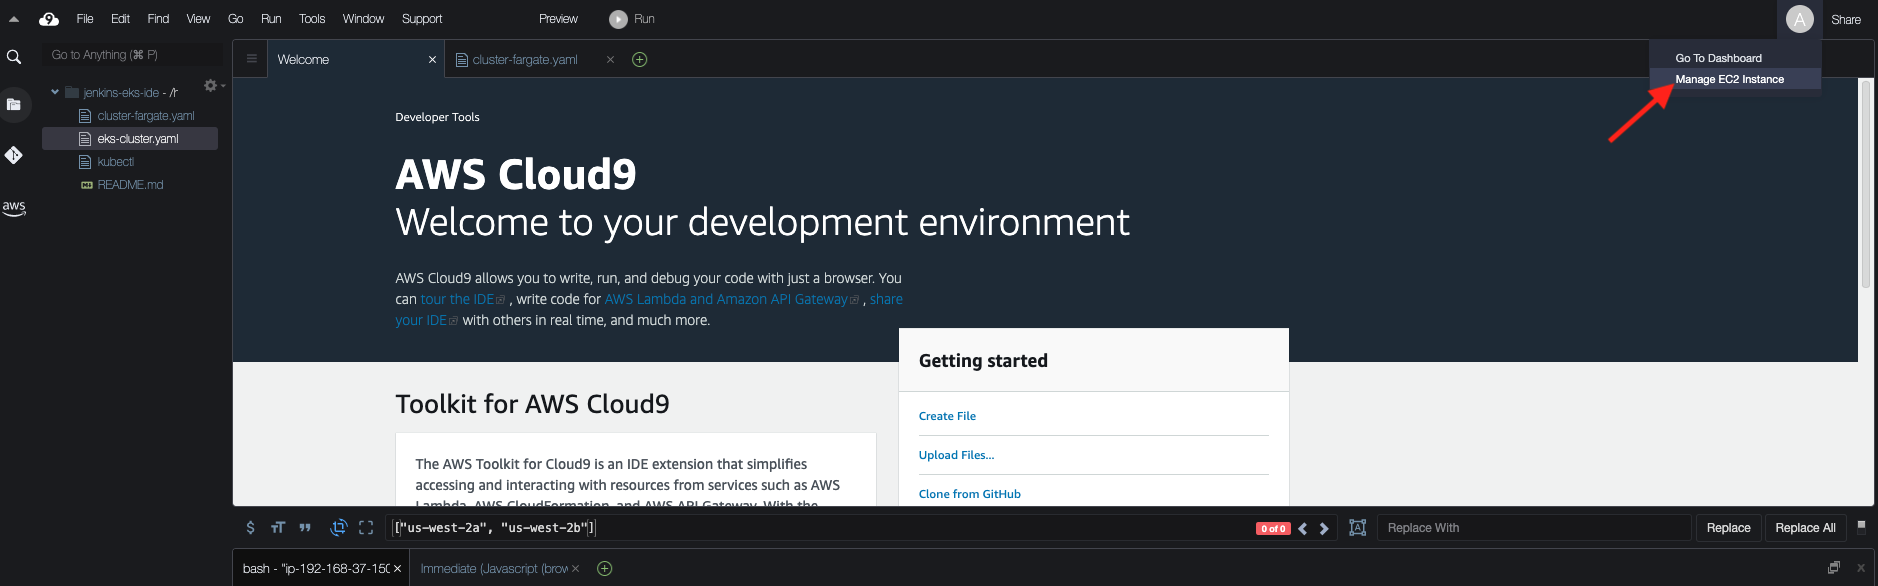Screen dimensions: 1878x586
Task: Click the Welcome page vertical scrollbar
Action: click(1865, 183)
